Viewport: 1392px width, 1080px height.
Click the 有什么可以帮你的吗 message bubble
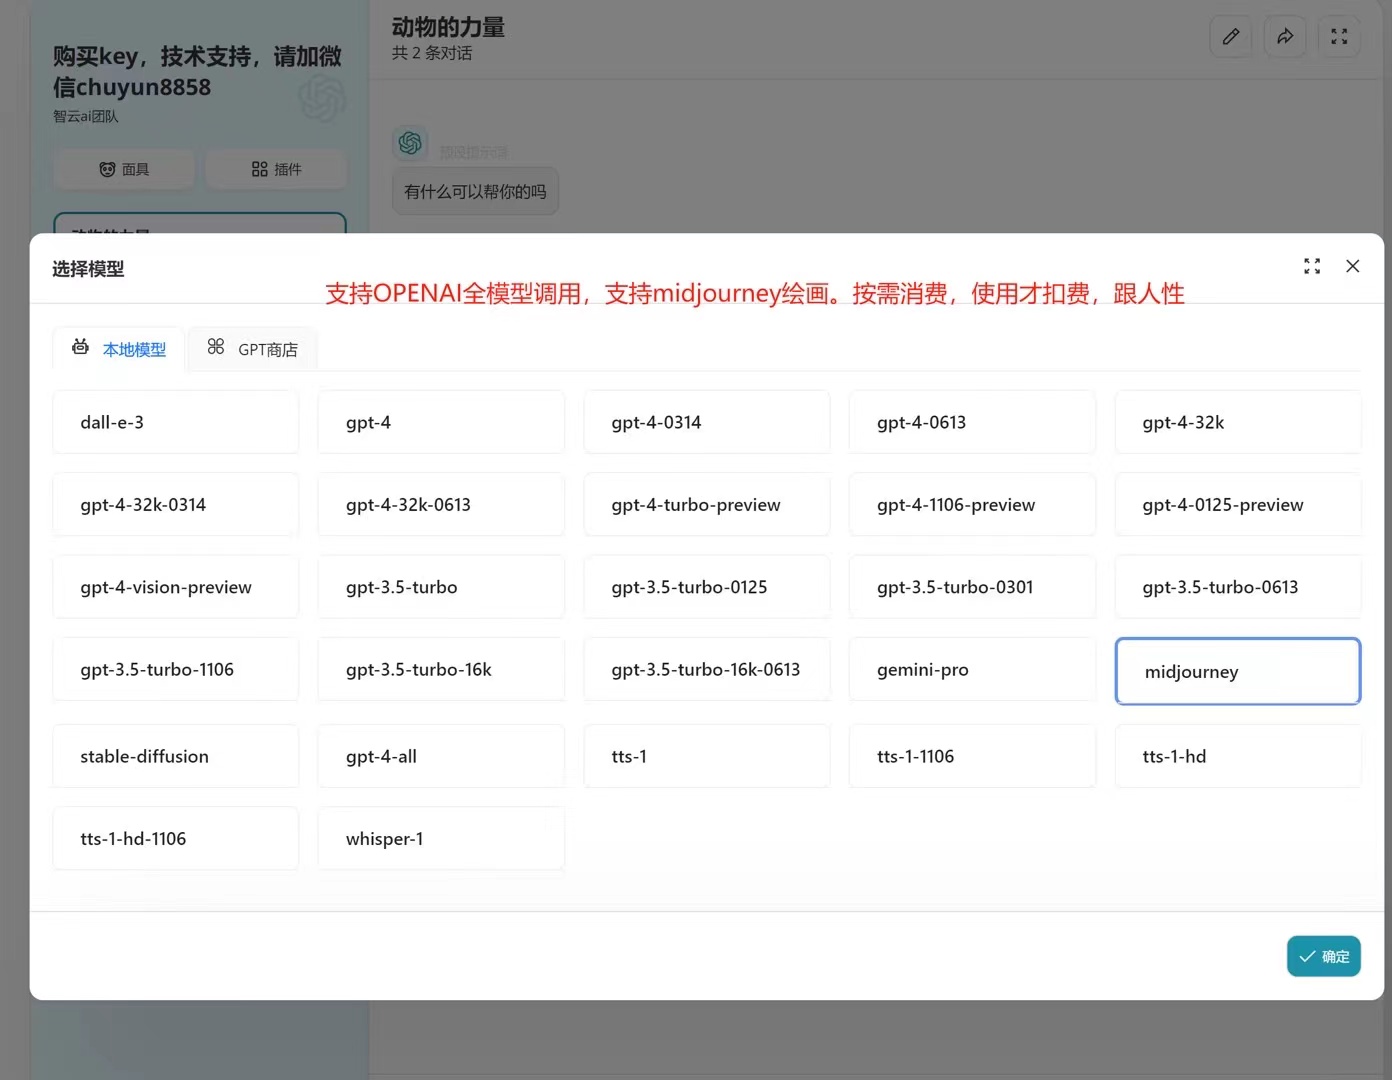coord(475,192)
